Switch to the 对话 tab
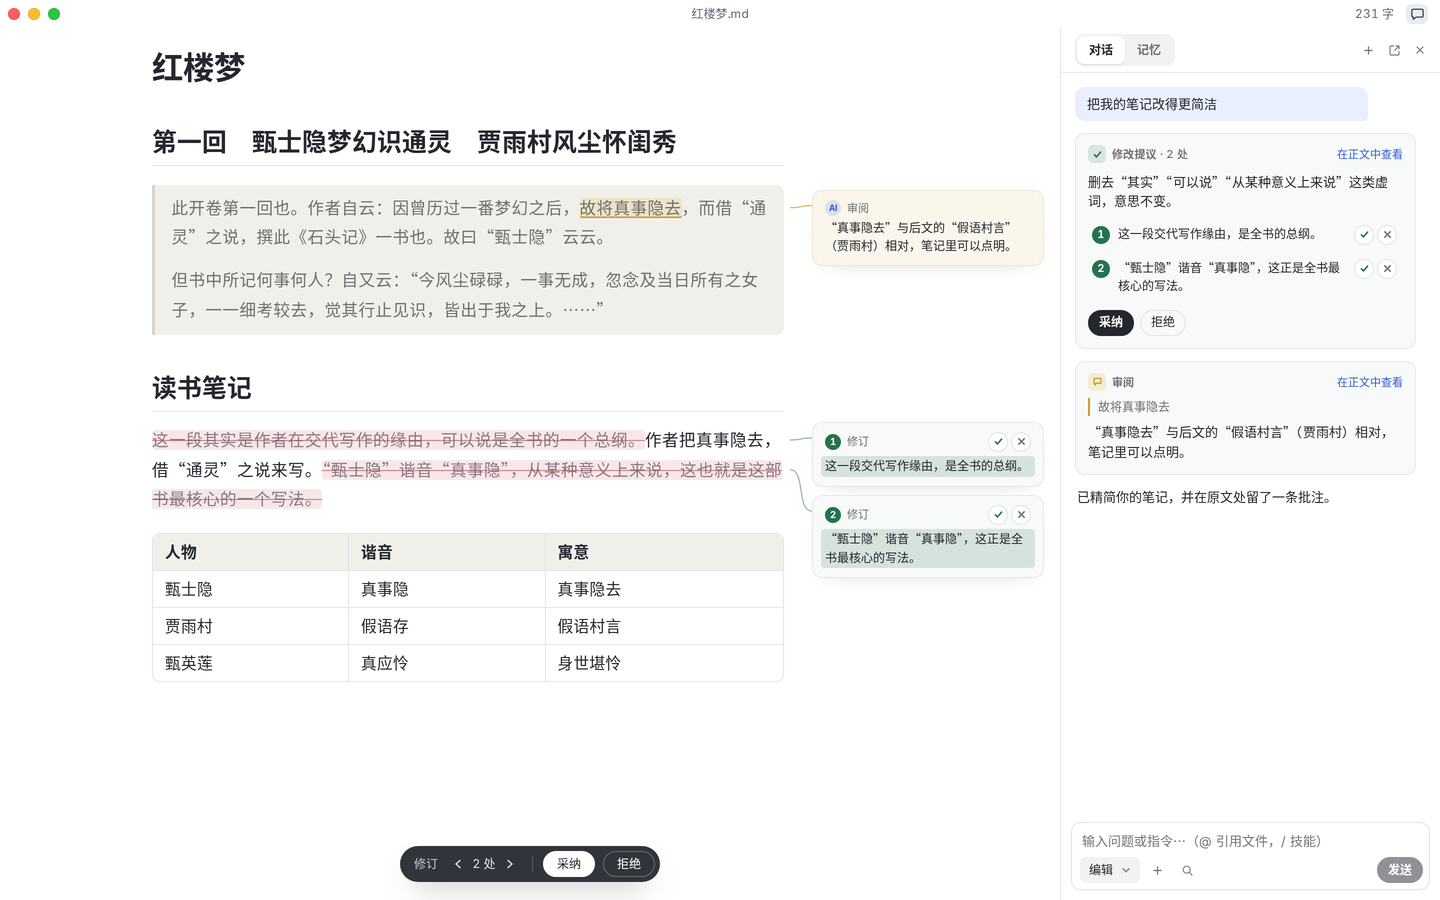The height and width of the screenshot is (900, 1440). click(x=1101, y=50)
